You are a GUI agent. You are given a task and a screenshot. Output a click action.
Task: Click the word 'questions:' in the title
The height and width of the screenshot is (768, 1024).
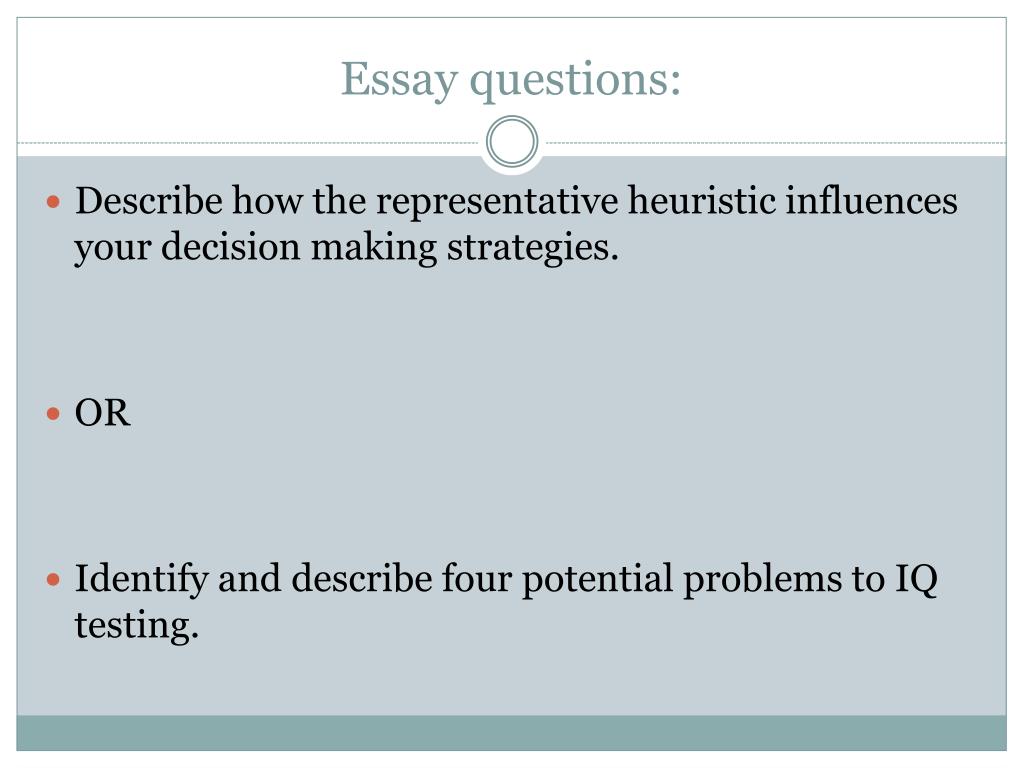pyautogui.click(x=576, y=82)
